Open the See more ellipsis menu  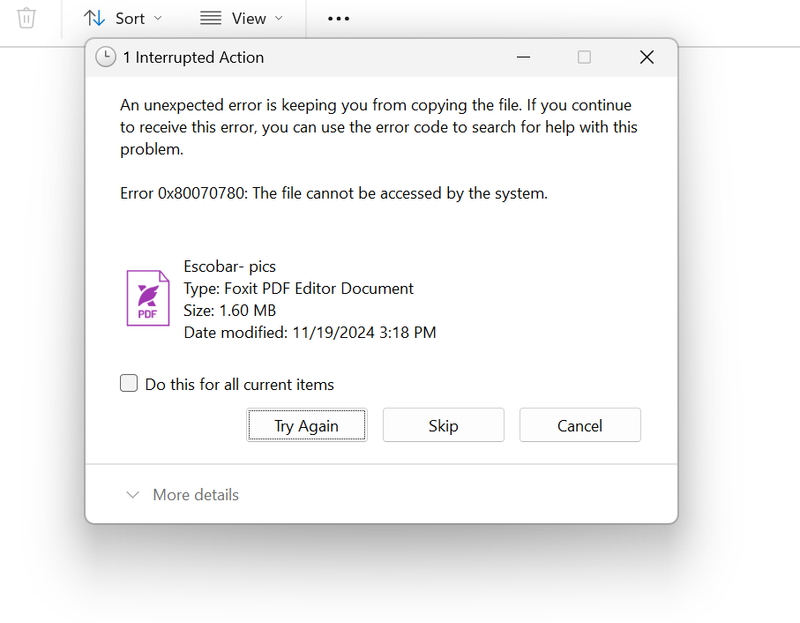[x=338, y=18]
